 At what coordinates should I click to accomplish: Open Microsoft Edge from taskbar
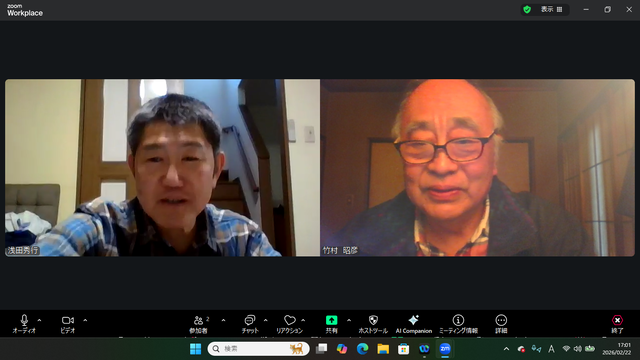362,349
